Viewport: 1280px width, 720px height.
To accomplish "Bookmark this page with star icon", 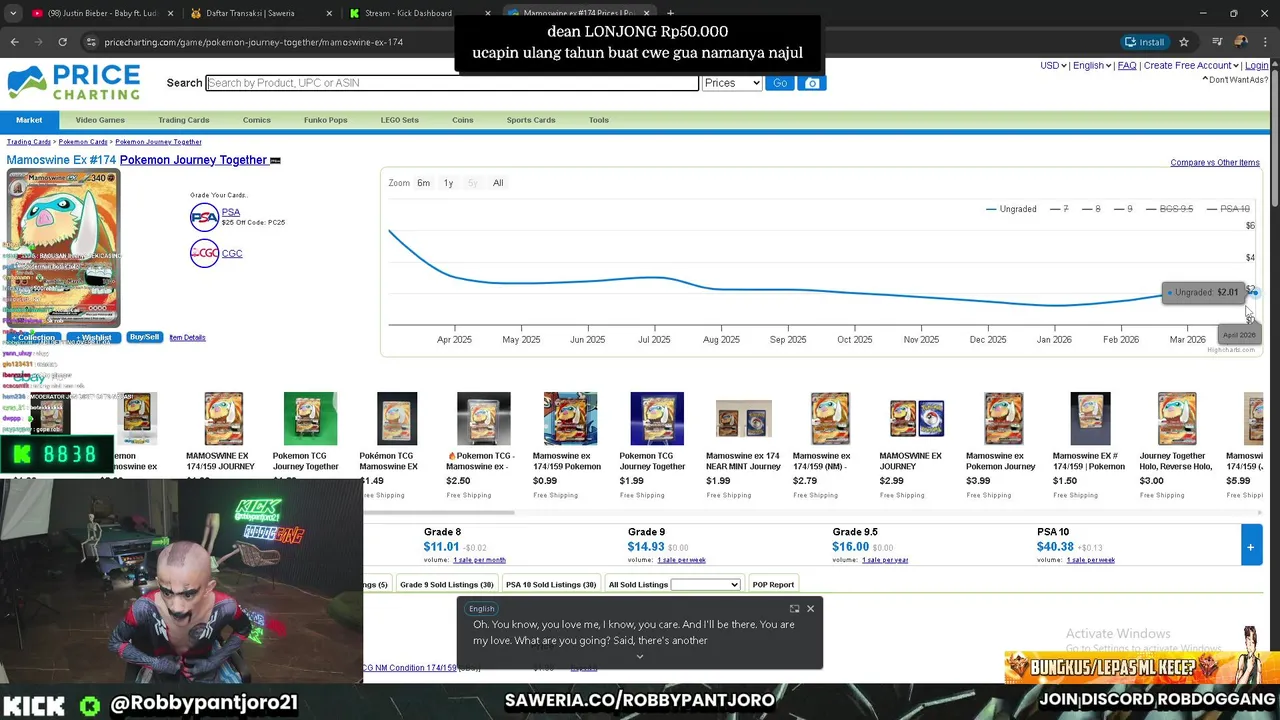I will tap(1184, 42).
